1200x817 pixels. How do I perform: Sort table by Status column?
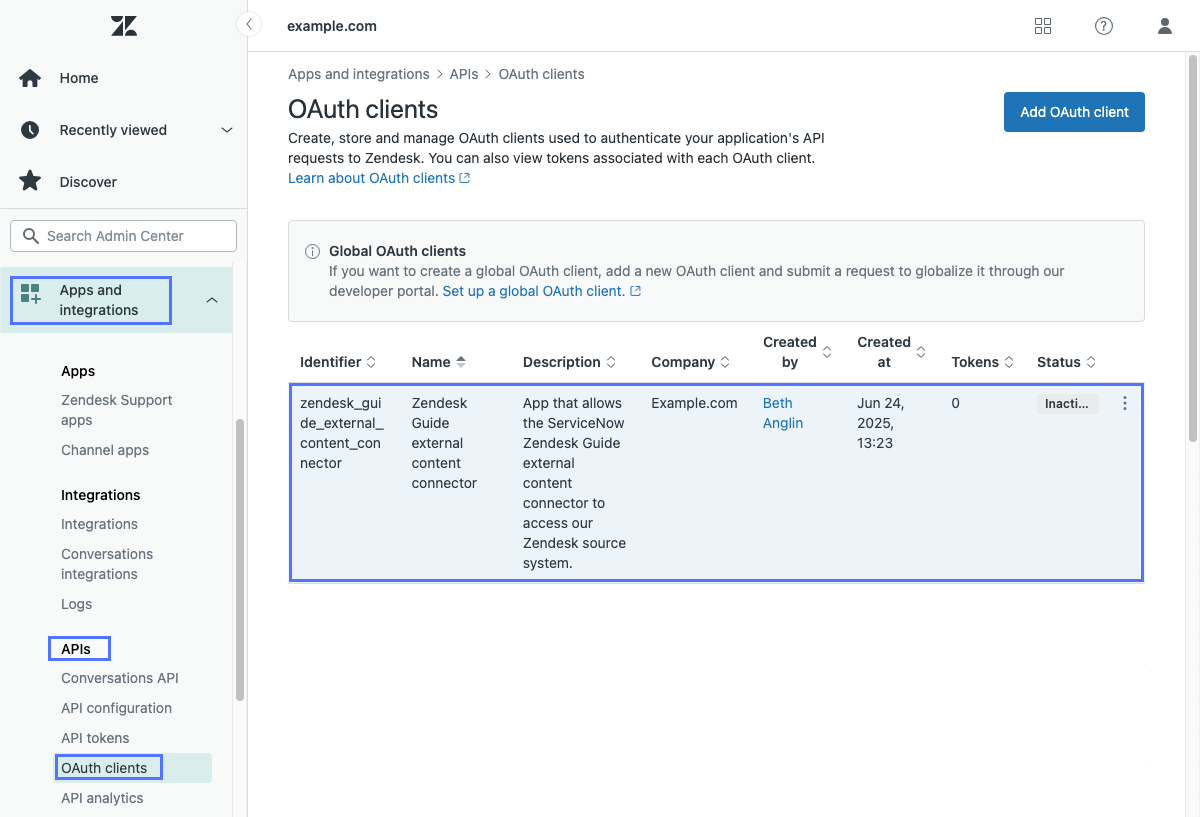[x=1066, y=362]
